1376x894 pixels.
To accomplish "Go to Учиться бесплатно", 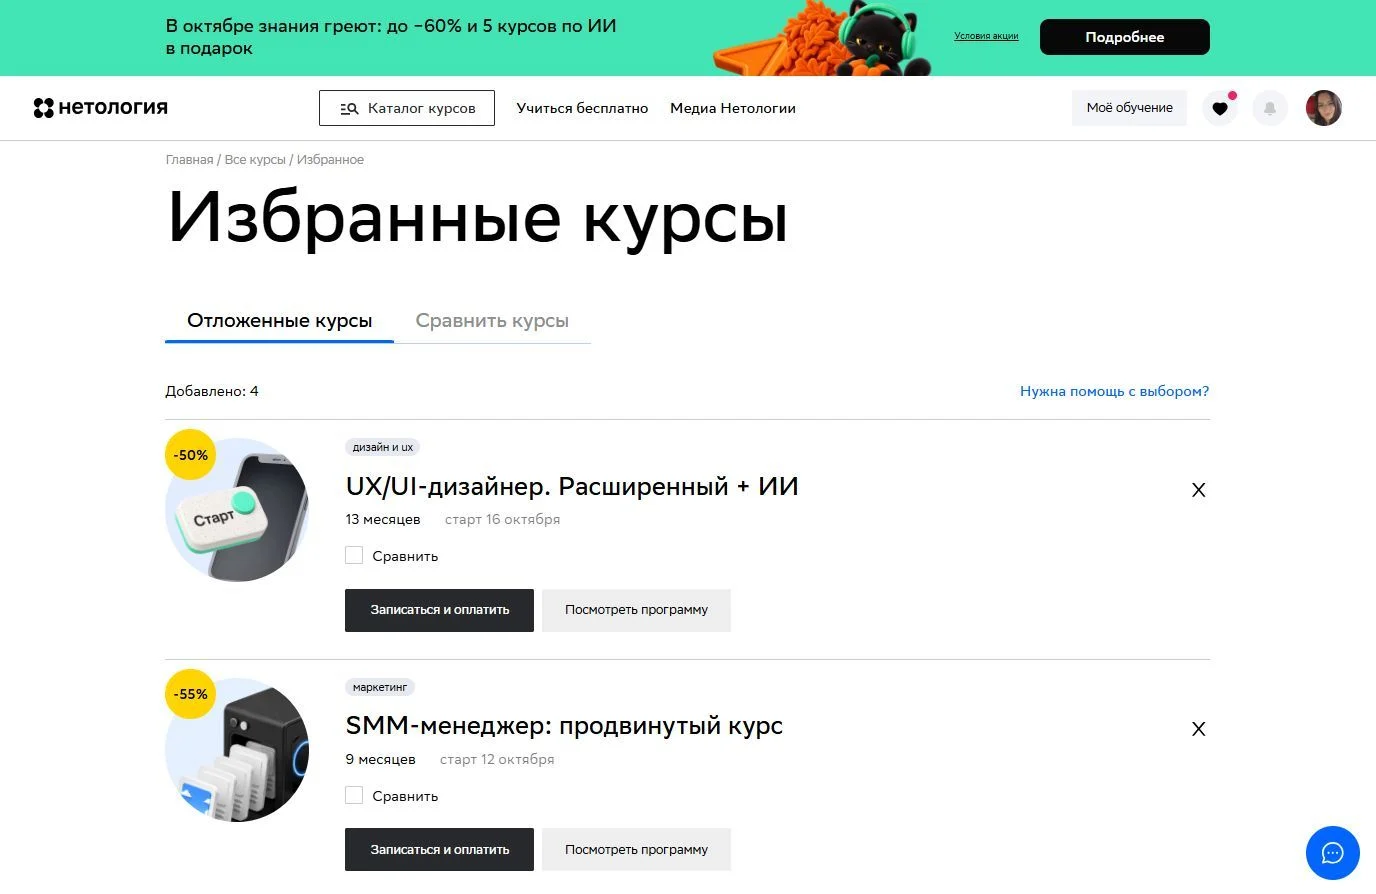I will (x=582, y=108).
